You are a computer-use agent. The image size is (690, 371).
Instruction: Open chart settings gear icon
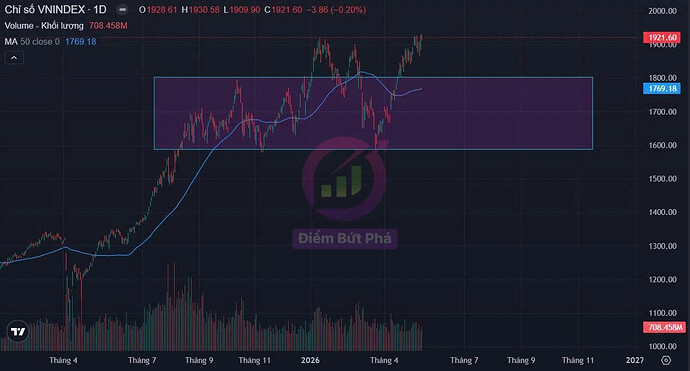[x=666, y=360]
